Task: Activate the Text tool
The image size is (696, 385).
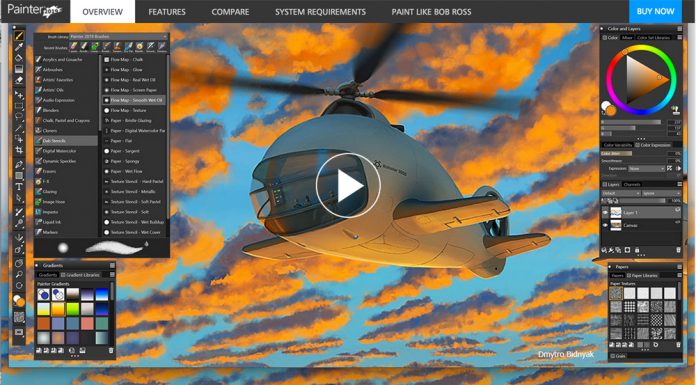Action: tap(19, 187)
